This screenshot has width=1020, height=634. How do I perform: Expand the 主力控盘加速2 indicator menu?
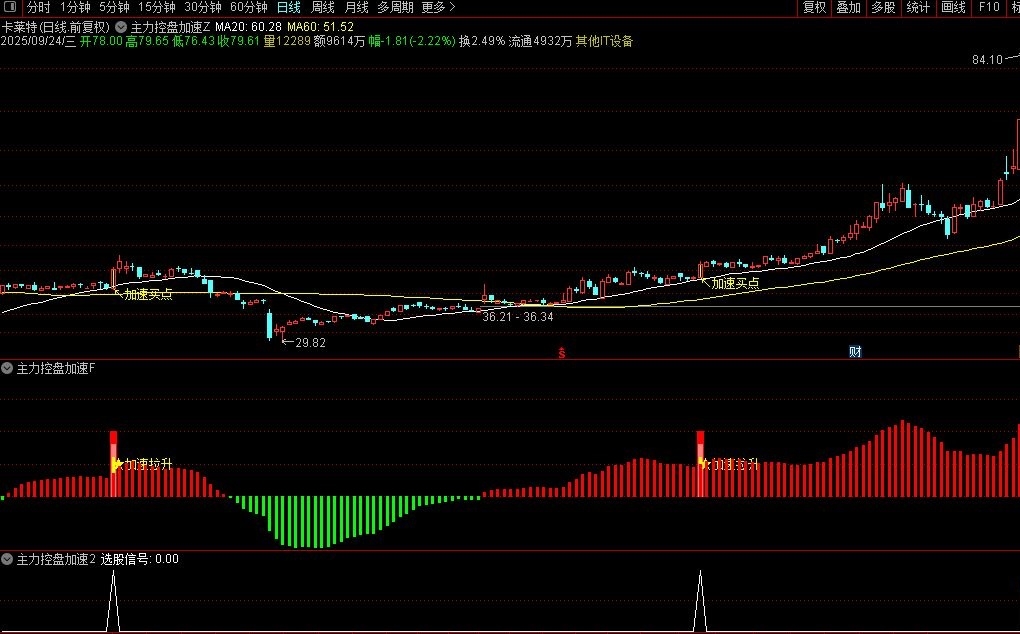click(x=7, y=559)
